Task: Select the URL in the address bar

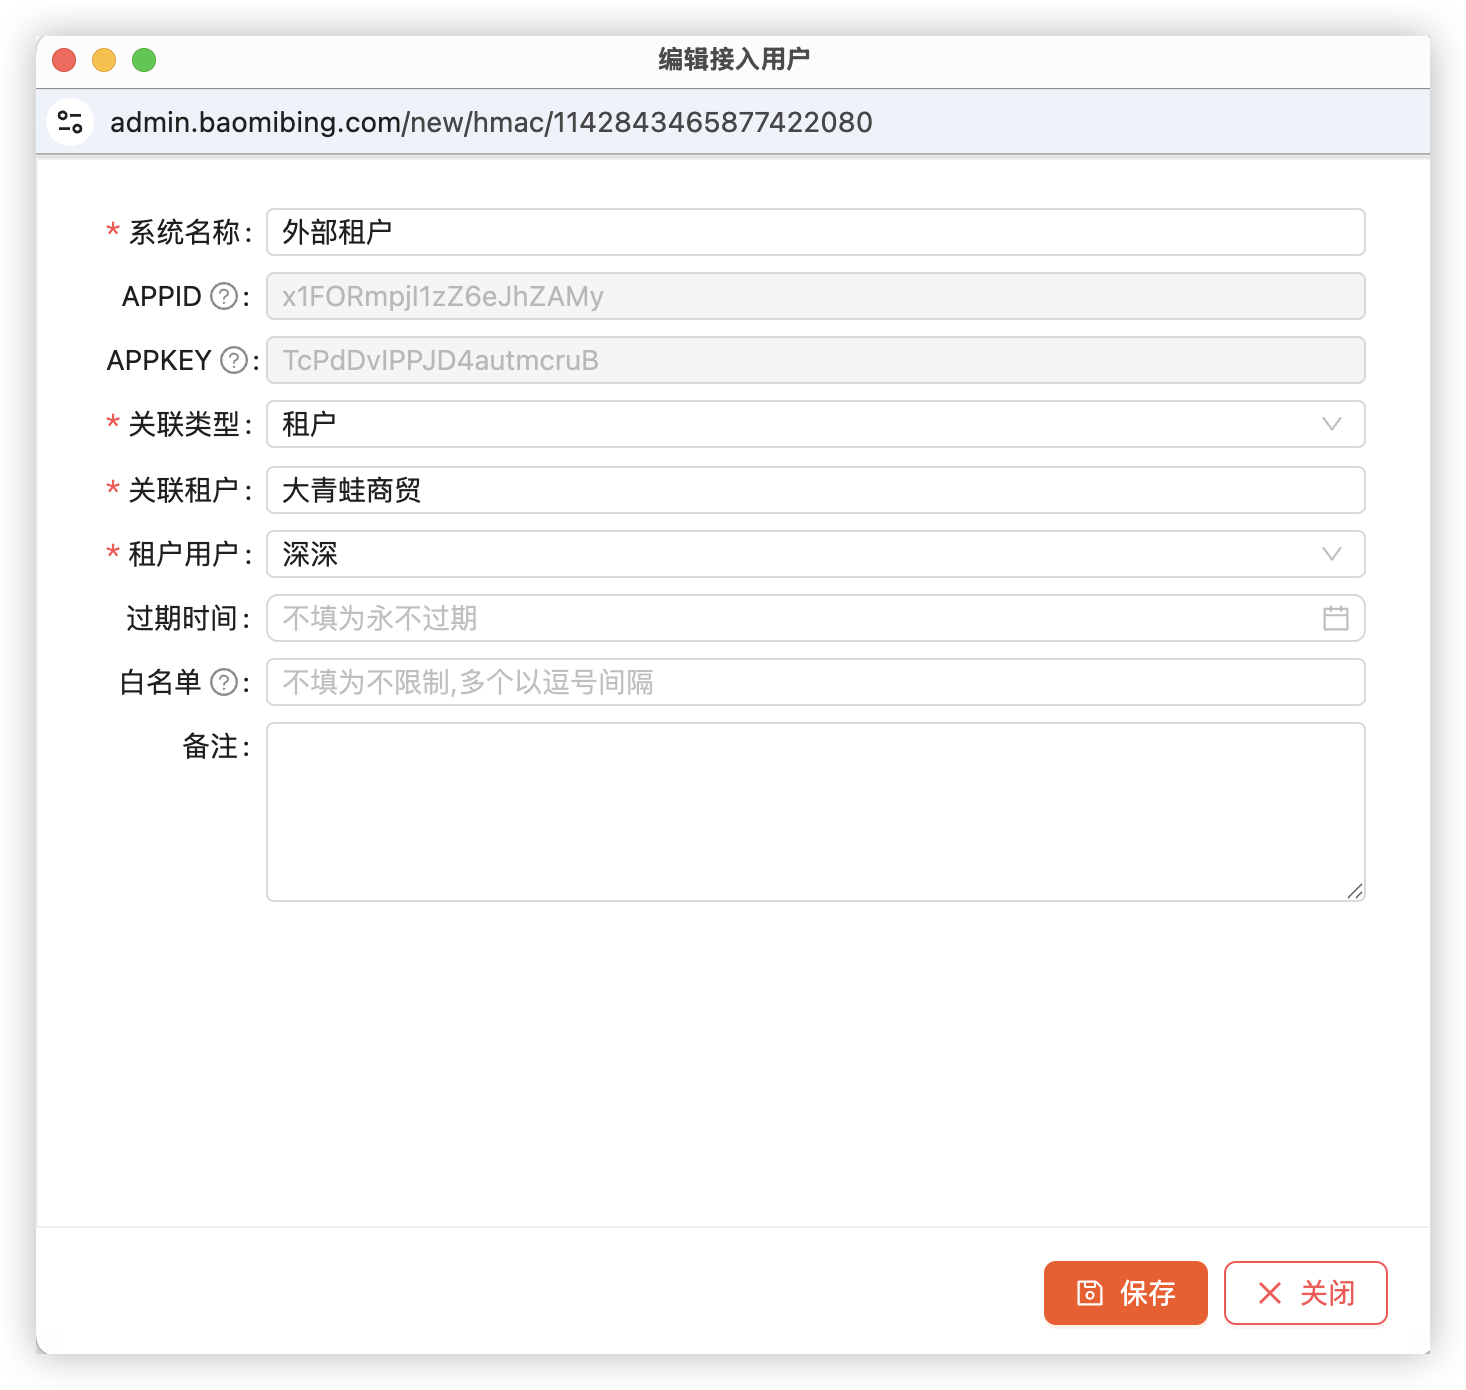Action: (x=491, y=122)
